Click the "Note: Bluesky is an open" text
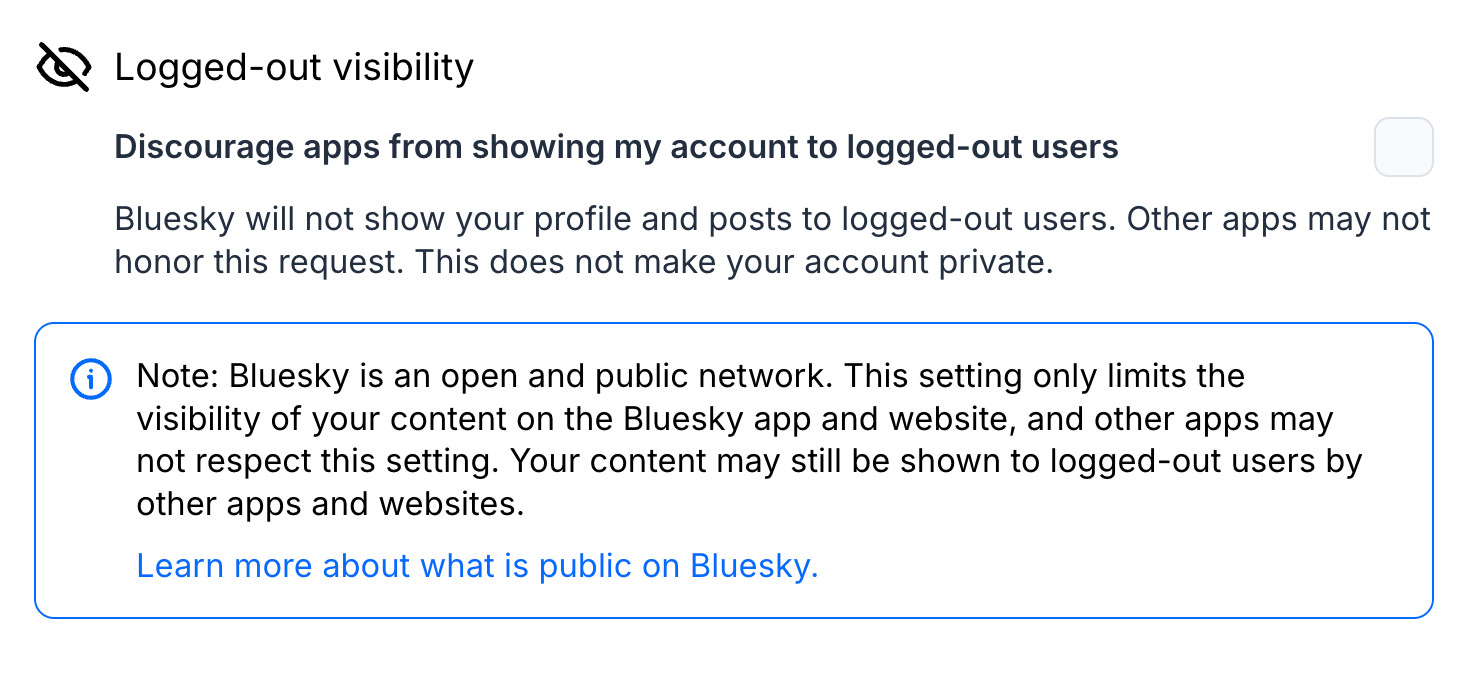Image resolution: width=1470 pixels, height=684 pixels. (300, 376)
